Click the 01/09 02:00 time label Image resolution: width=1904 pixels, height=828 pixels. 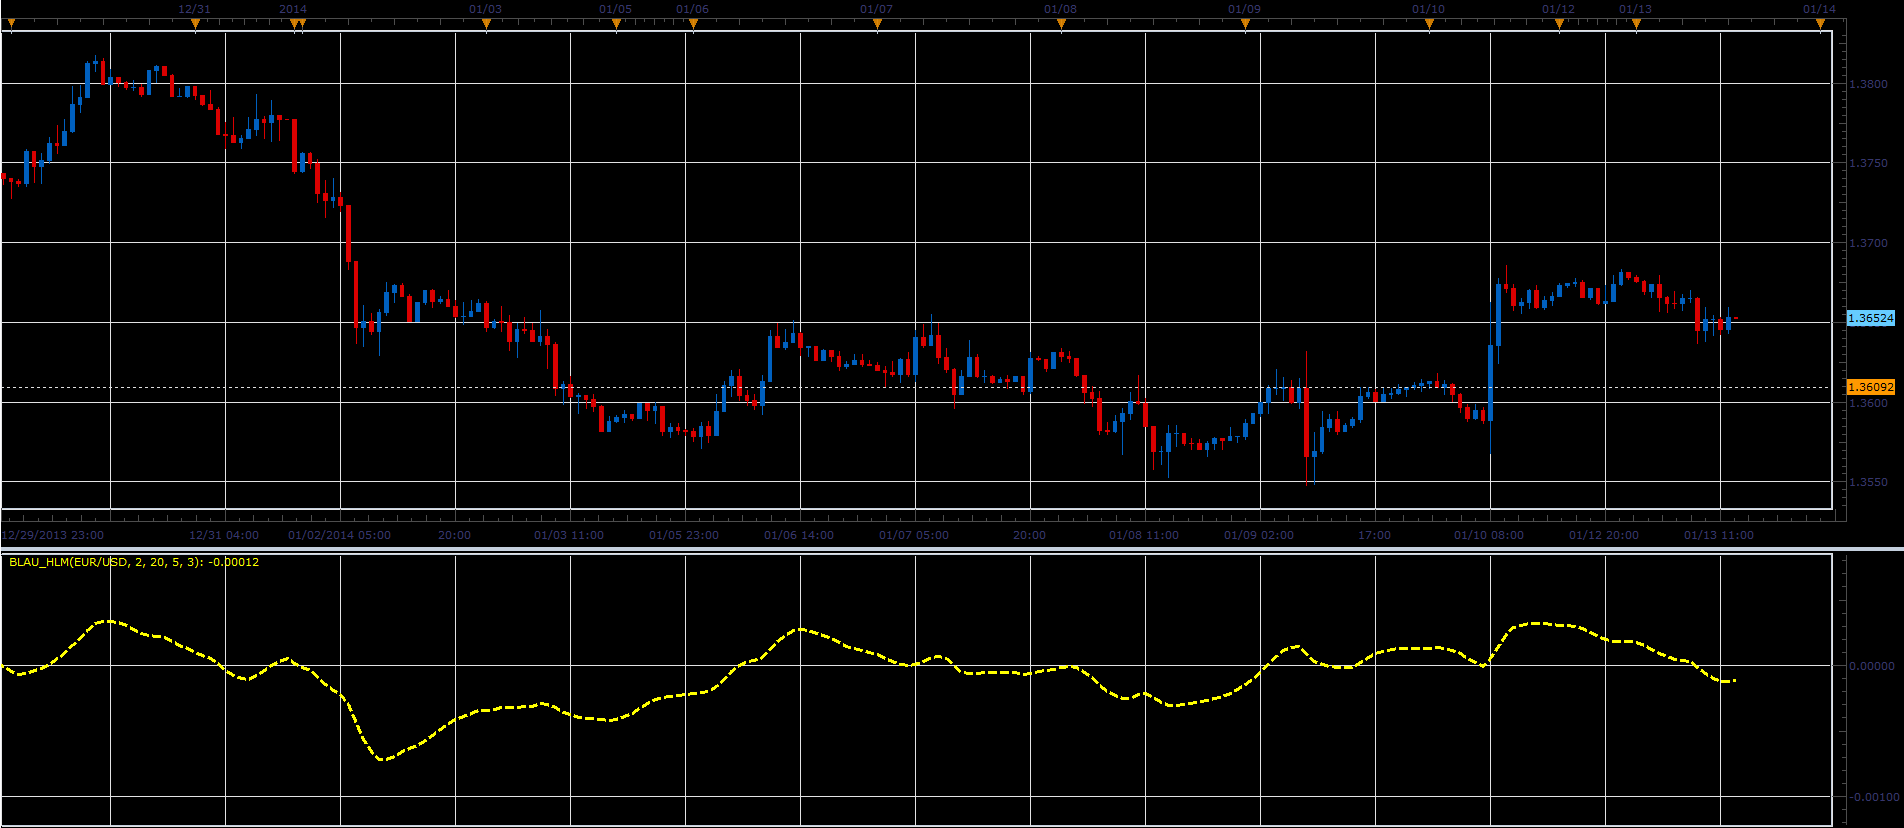[1259, 535]
